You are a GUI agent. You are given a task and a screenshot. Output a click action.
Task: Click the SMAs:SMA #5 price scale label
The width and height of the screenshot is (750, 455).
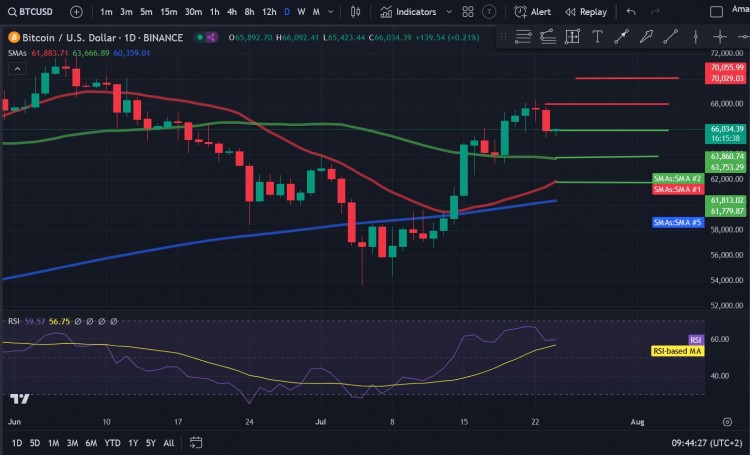[x=677, y=222]
